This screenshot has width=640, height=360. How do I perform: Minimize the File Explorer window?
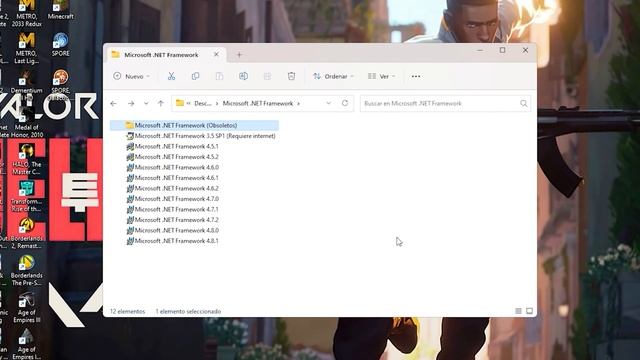(480, 50)
